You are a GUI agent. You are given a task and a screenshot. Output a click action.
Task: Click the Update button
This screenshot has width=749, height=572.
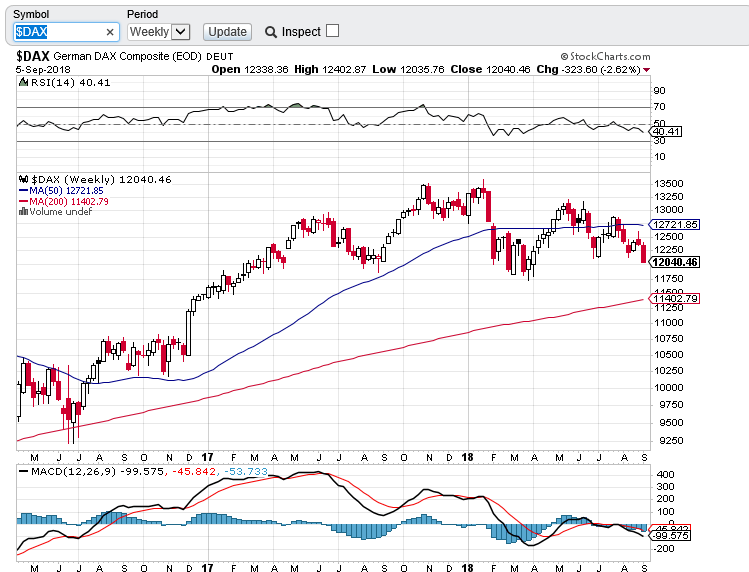(x=227, y=32)
